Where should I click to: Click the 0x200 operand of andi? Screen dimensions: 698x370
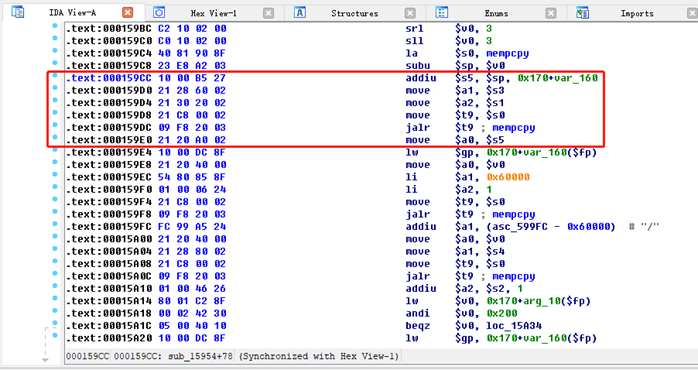coord(502,313)
